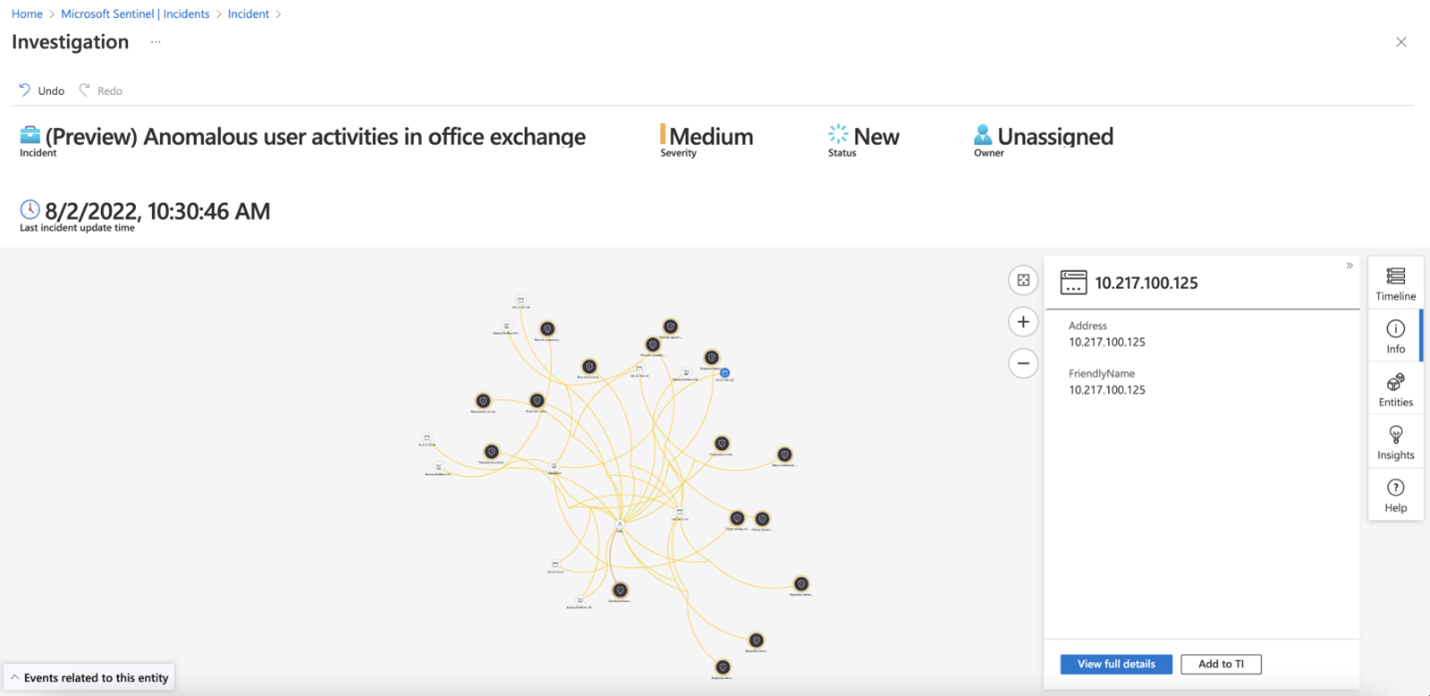Select the highlighted blue IP node
Screen dimensions: 1430x696
click(x=726, y=373)
